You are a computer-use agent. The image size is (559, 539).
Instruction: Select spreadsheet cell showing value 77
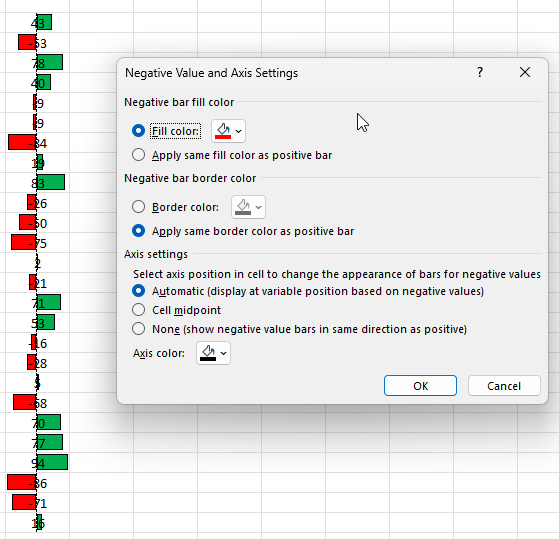tap(37, 442)
